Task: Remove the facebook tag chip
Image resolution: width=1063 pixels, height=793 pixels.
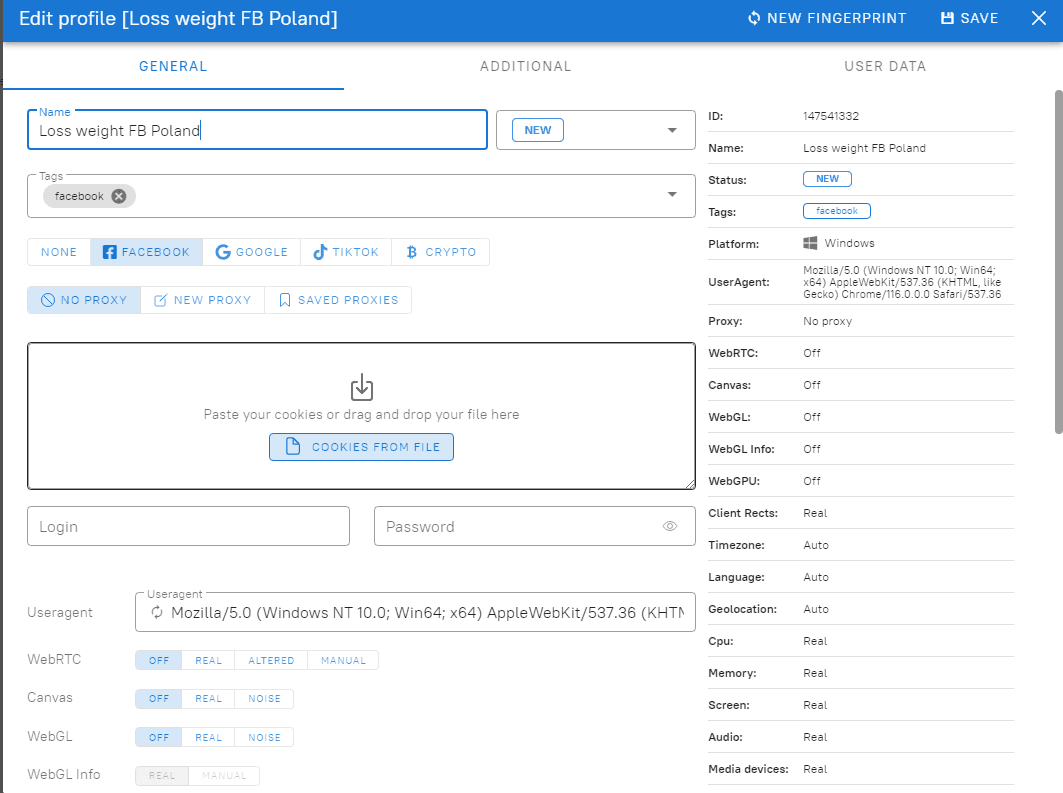Action: [x=119, y=196]
